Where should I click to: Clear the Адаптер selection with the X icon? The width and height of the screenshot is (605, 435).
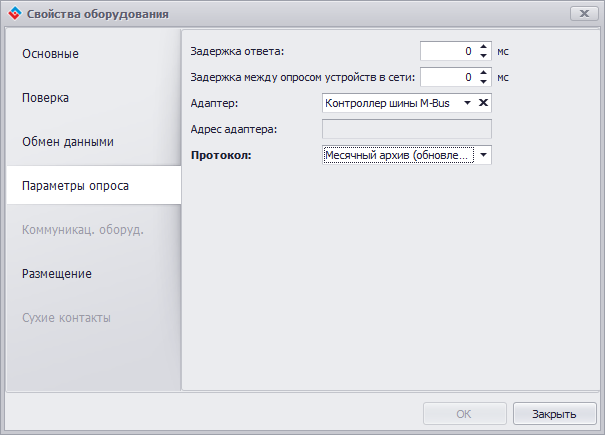click(483, 102)
